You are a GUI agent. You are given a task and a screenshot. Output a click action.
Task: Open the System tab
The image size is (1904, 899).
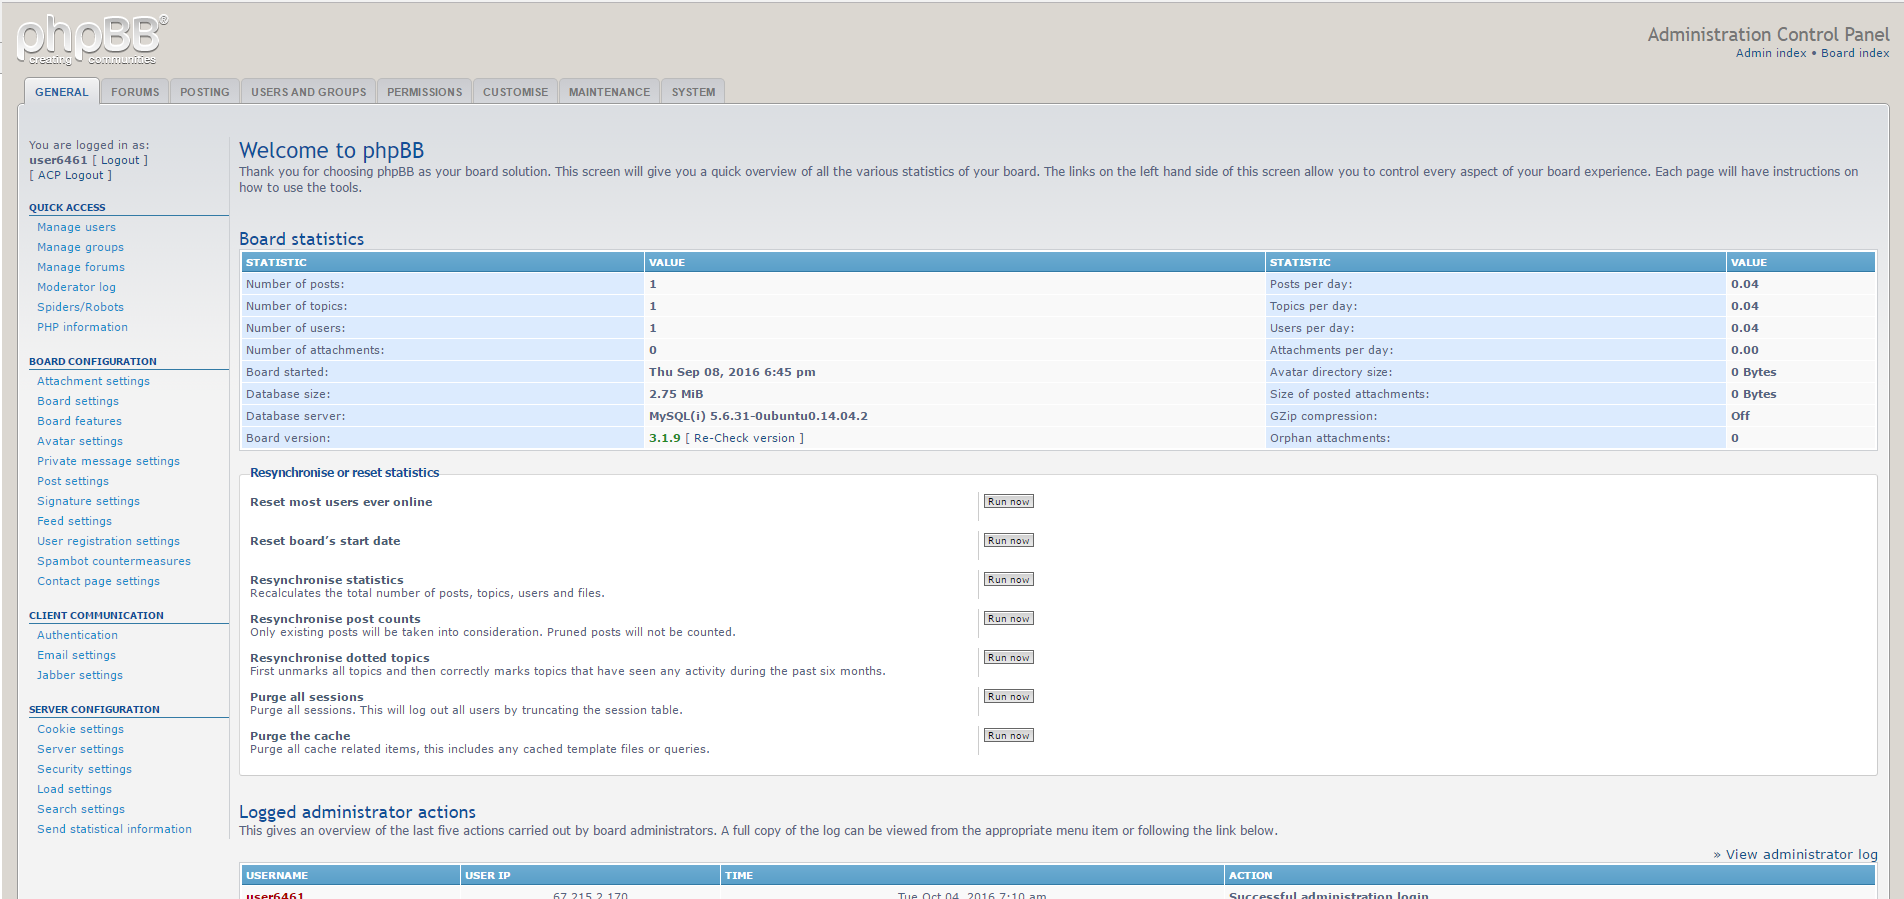pos(694,92)
